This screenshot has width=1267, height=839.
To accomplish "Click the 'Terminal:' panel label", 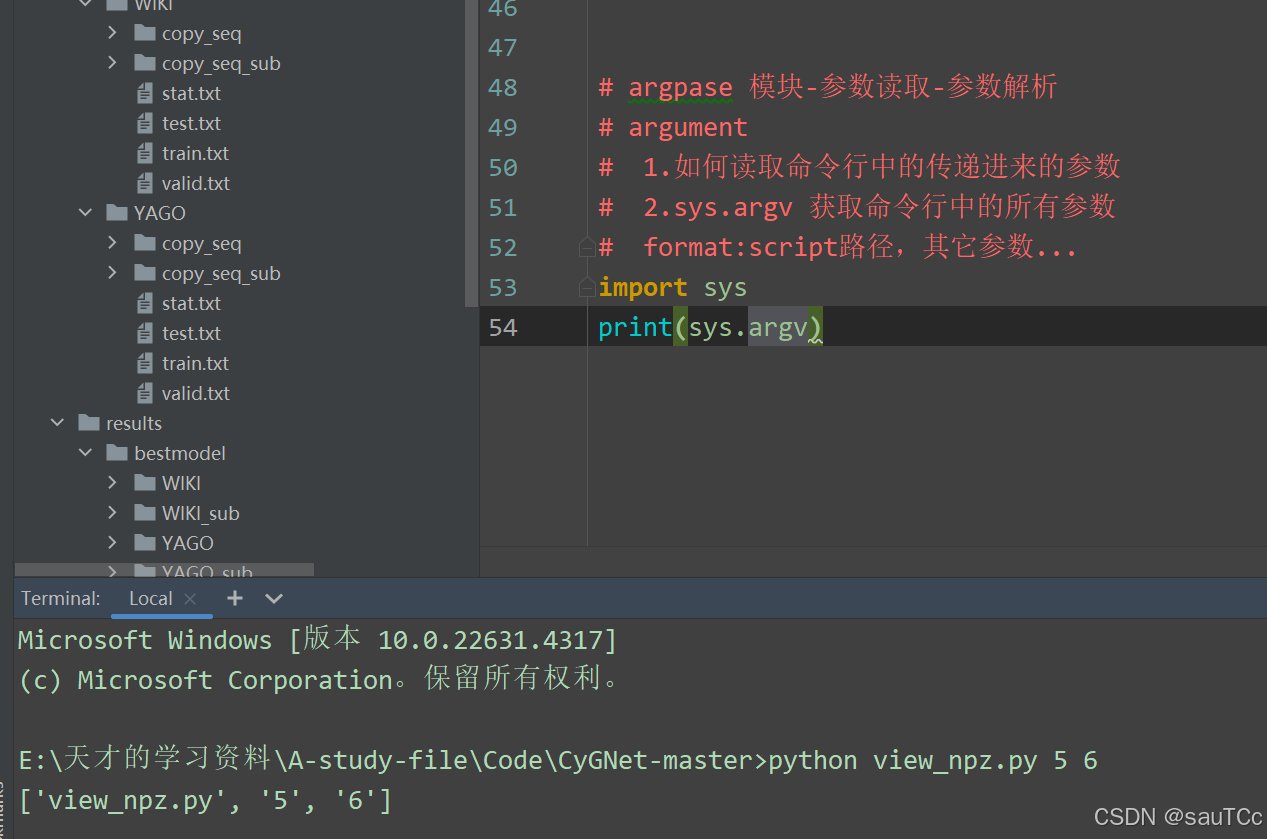I will [61, 598].
